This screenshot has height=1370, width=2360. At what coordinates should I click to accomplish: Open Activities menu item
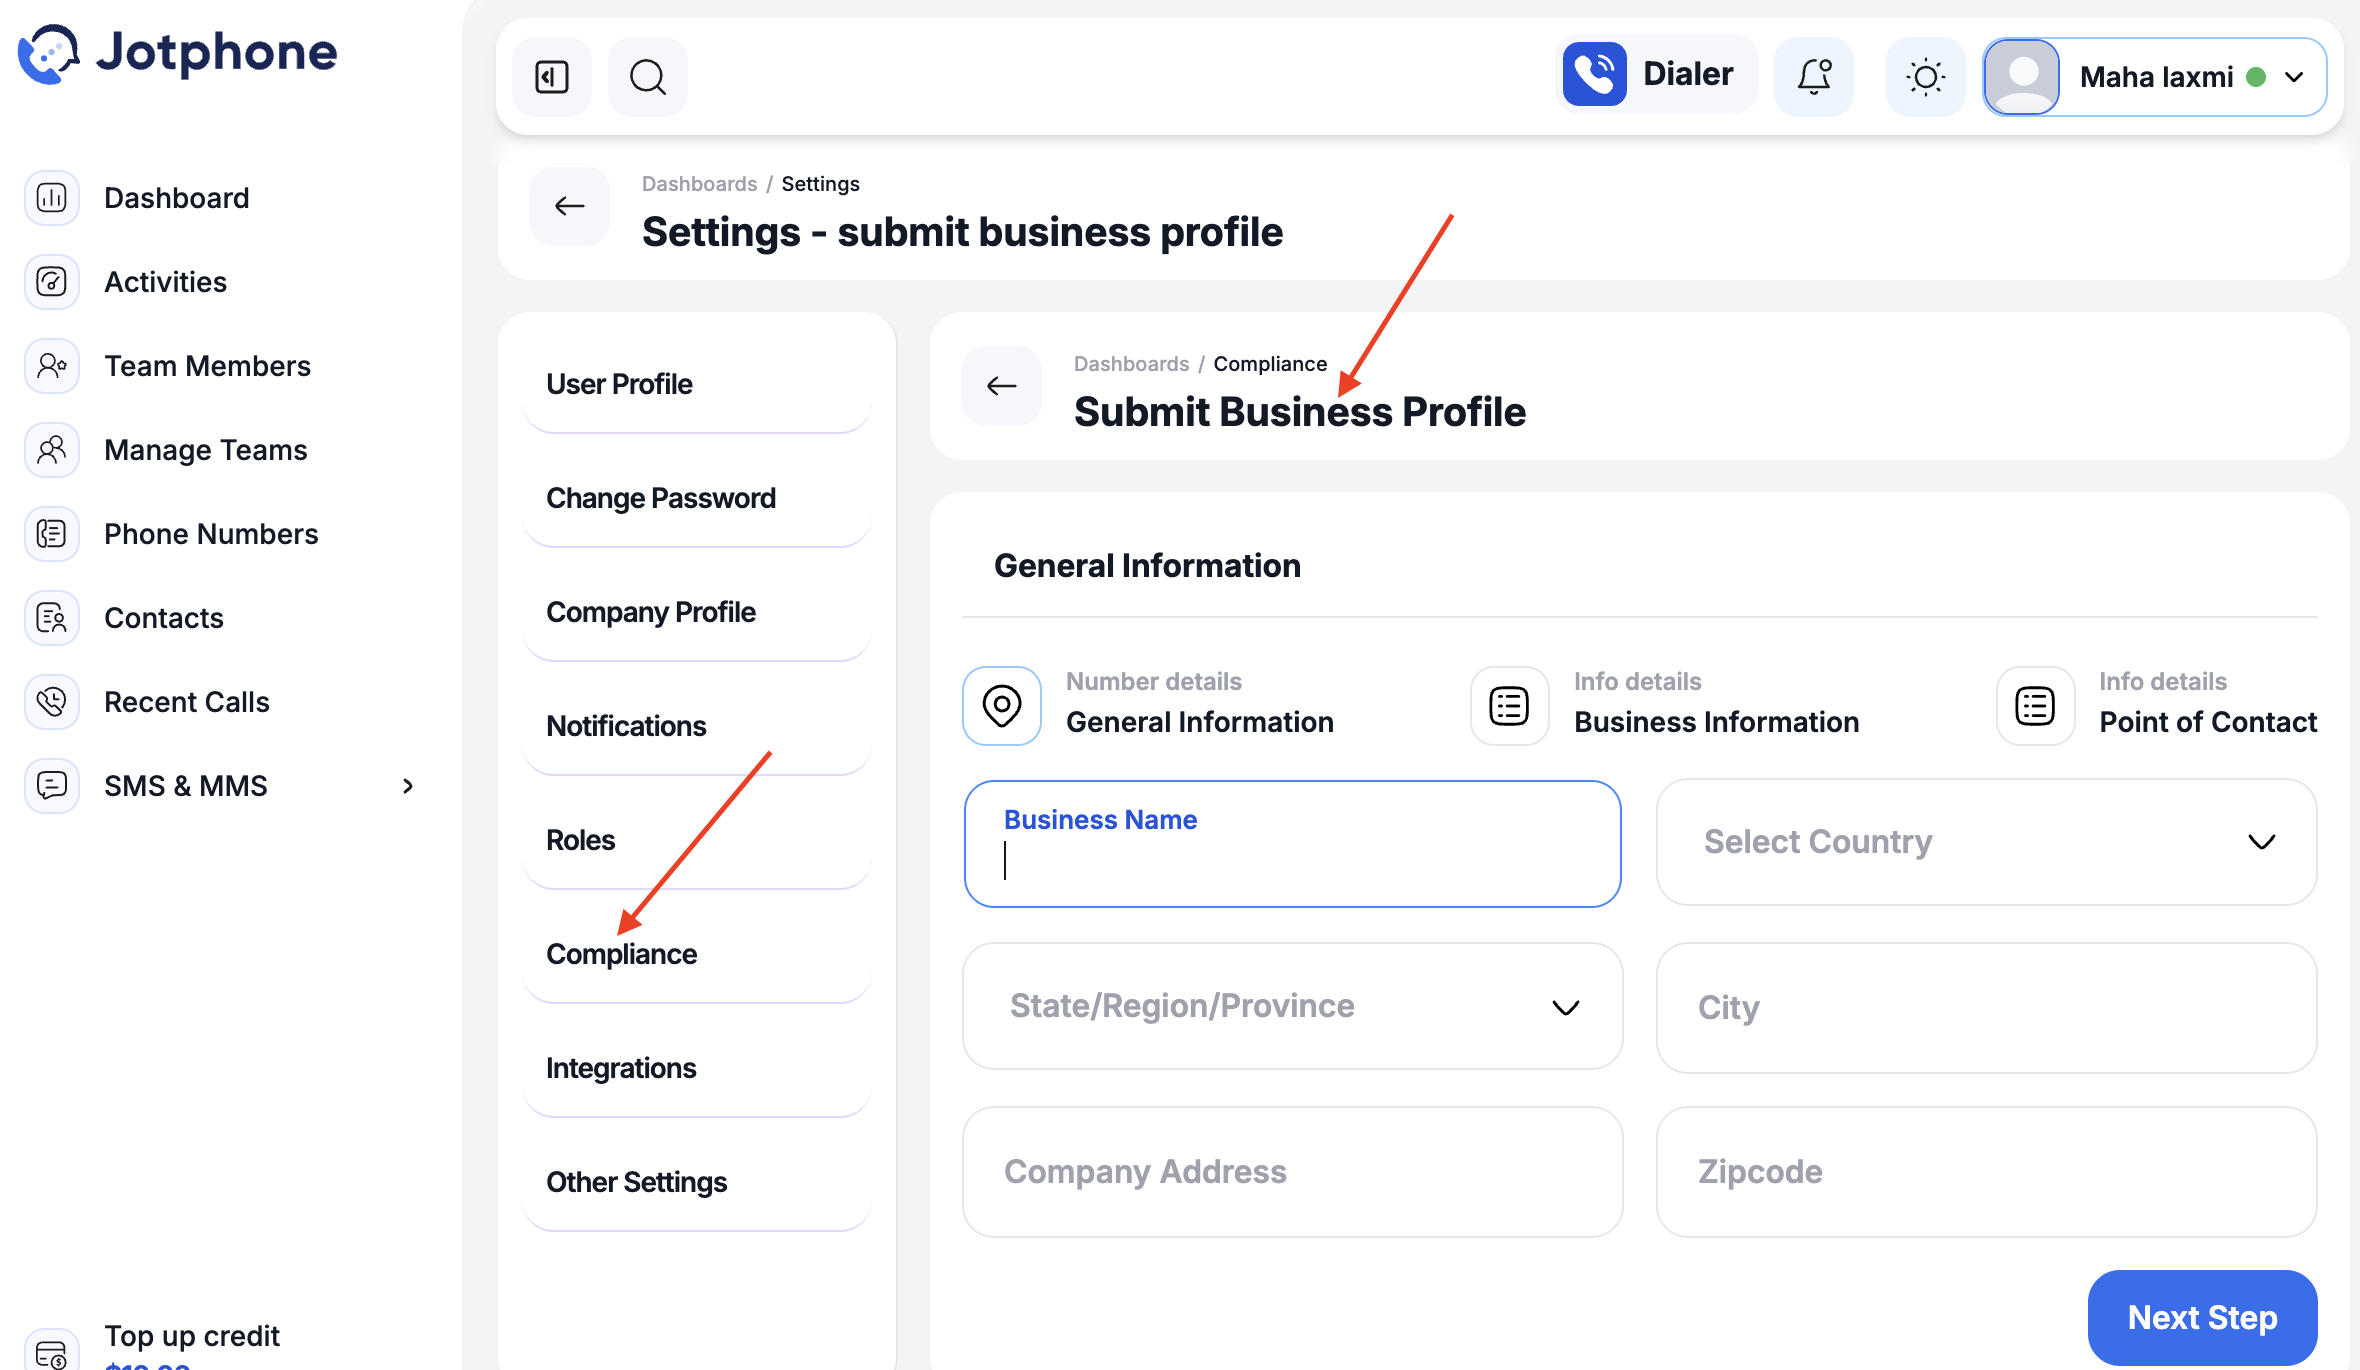coord(166,282)
